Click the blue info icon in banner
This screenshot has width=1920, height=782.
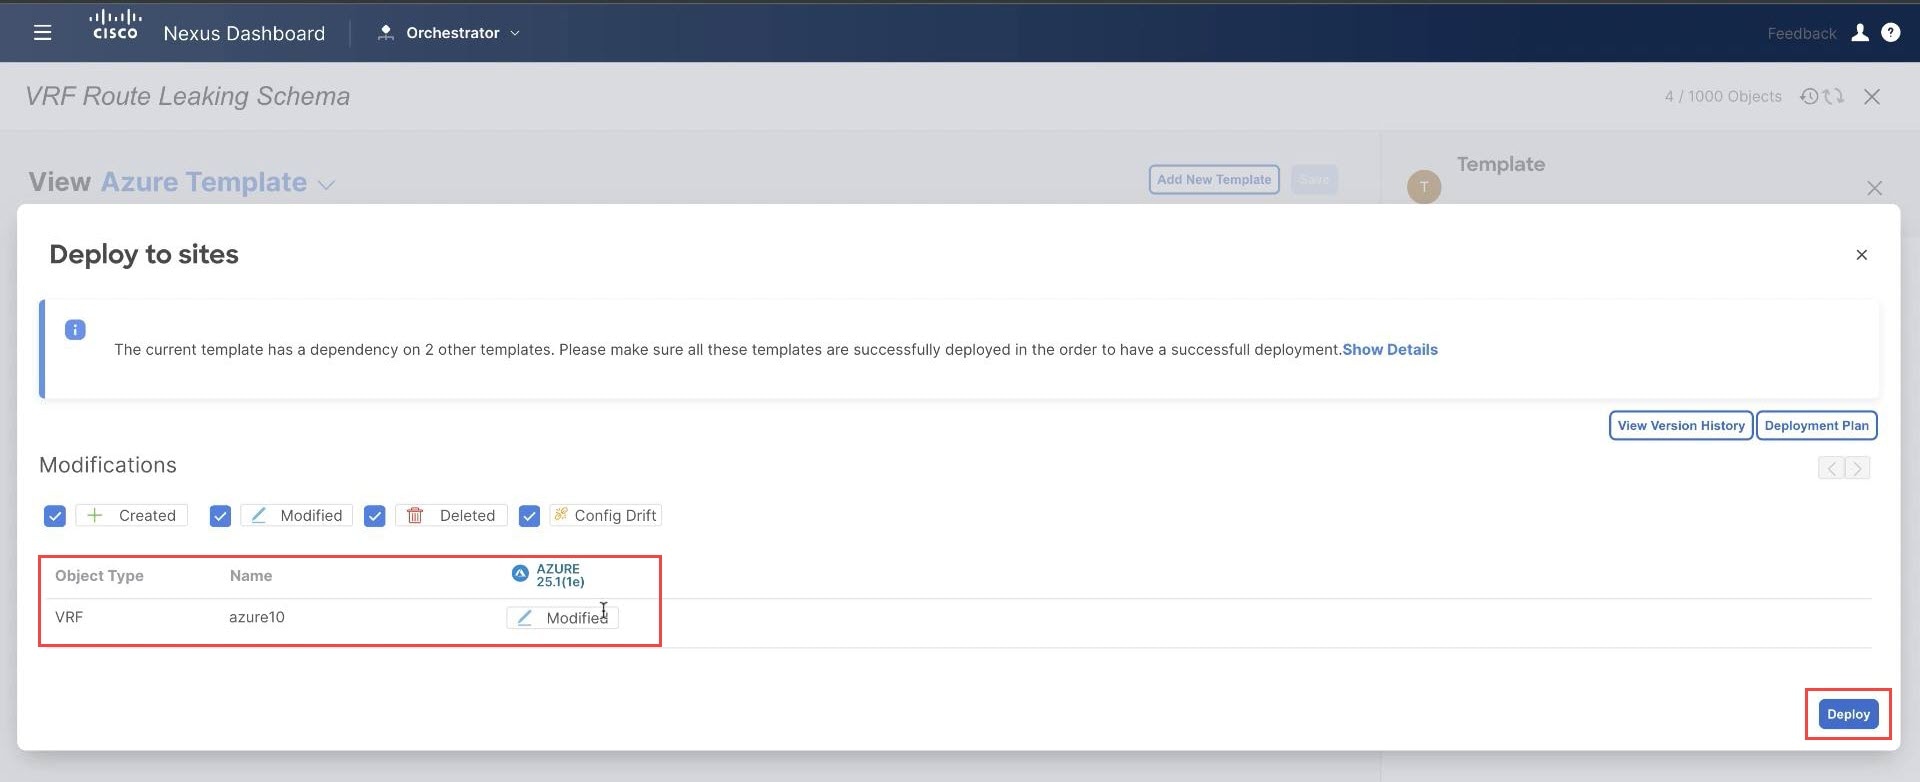(x=75, y=330)
